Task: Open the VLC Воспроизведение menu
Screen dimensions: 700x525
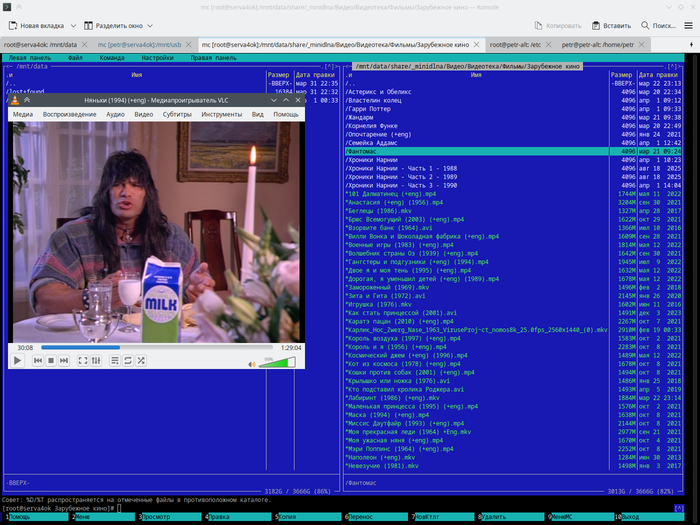Action: [x=70, y=114]
